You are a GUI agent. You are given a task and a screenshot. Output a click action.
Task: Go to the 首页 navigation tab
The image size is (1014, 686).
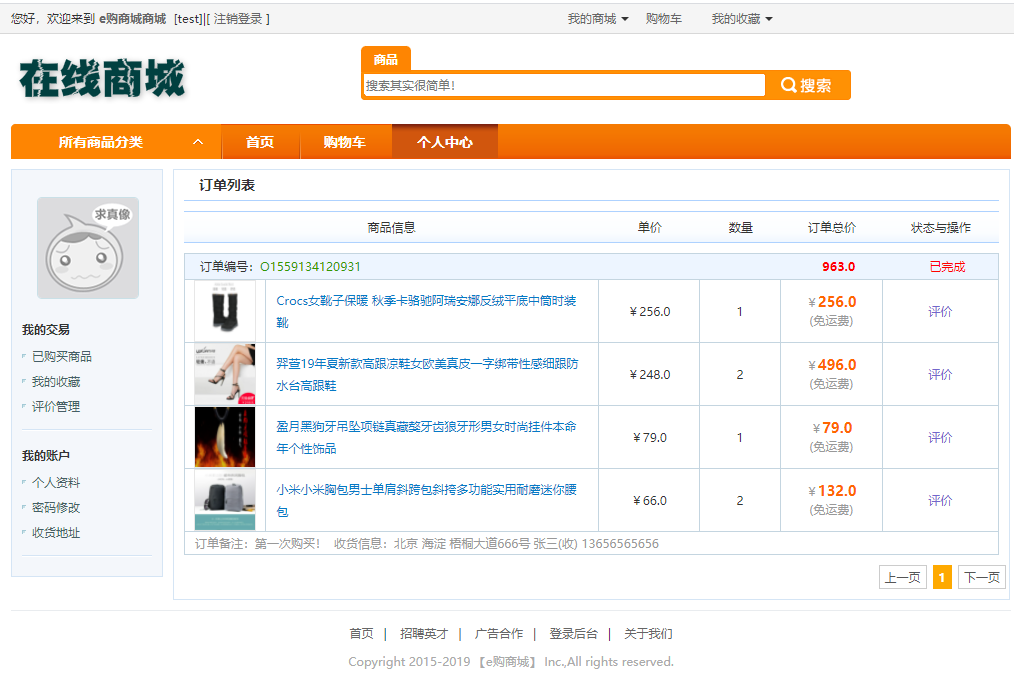tap(260, 142)
